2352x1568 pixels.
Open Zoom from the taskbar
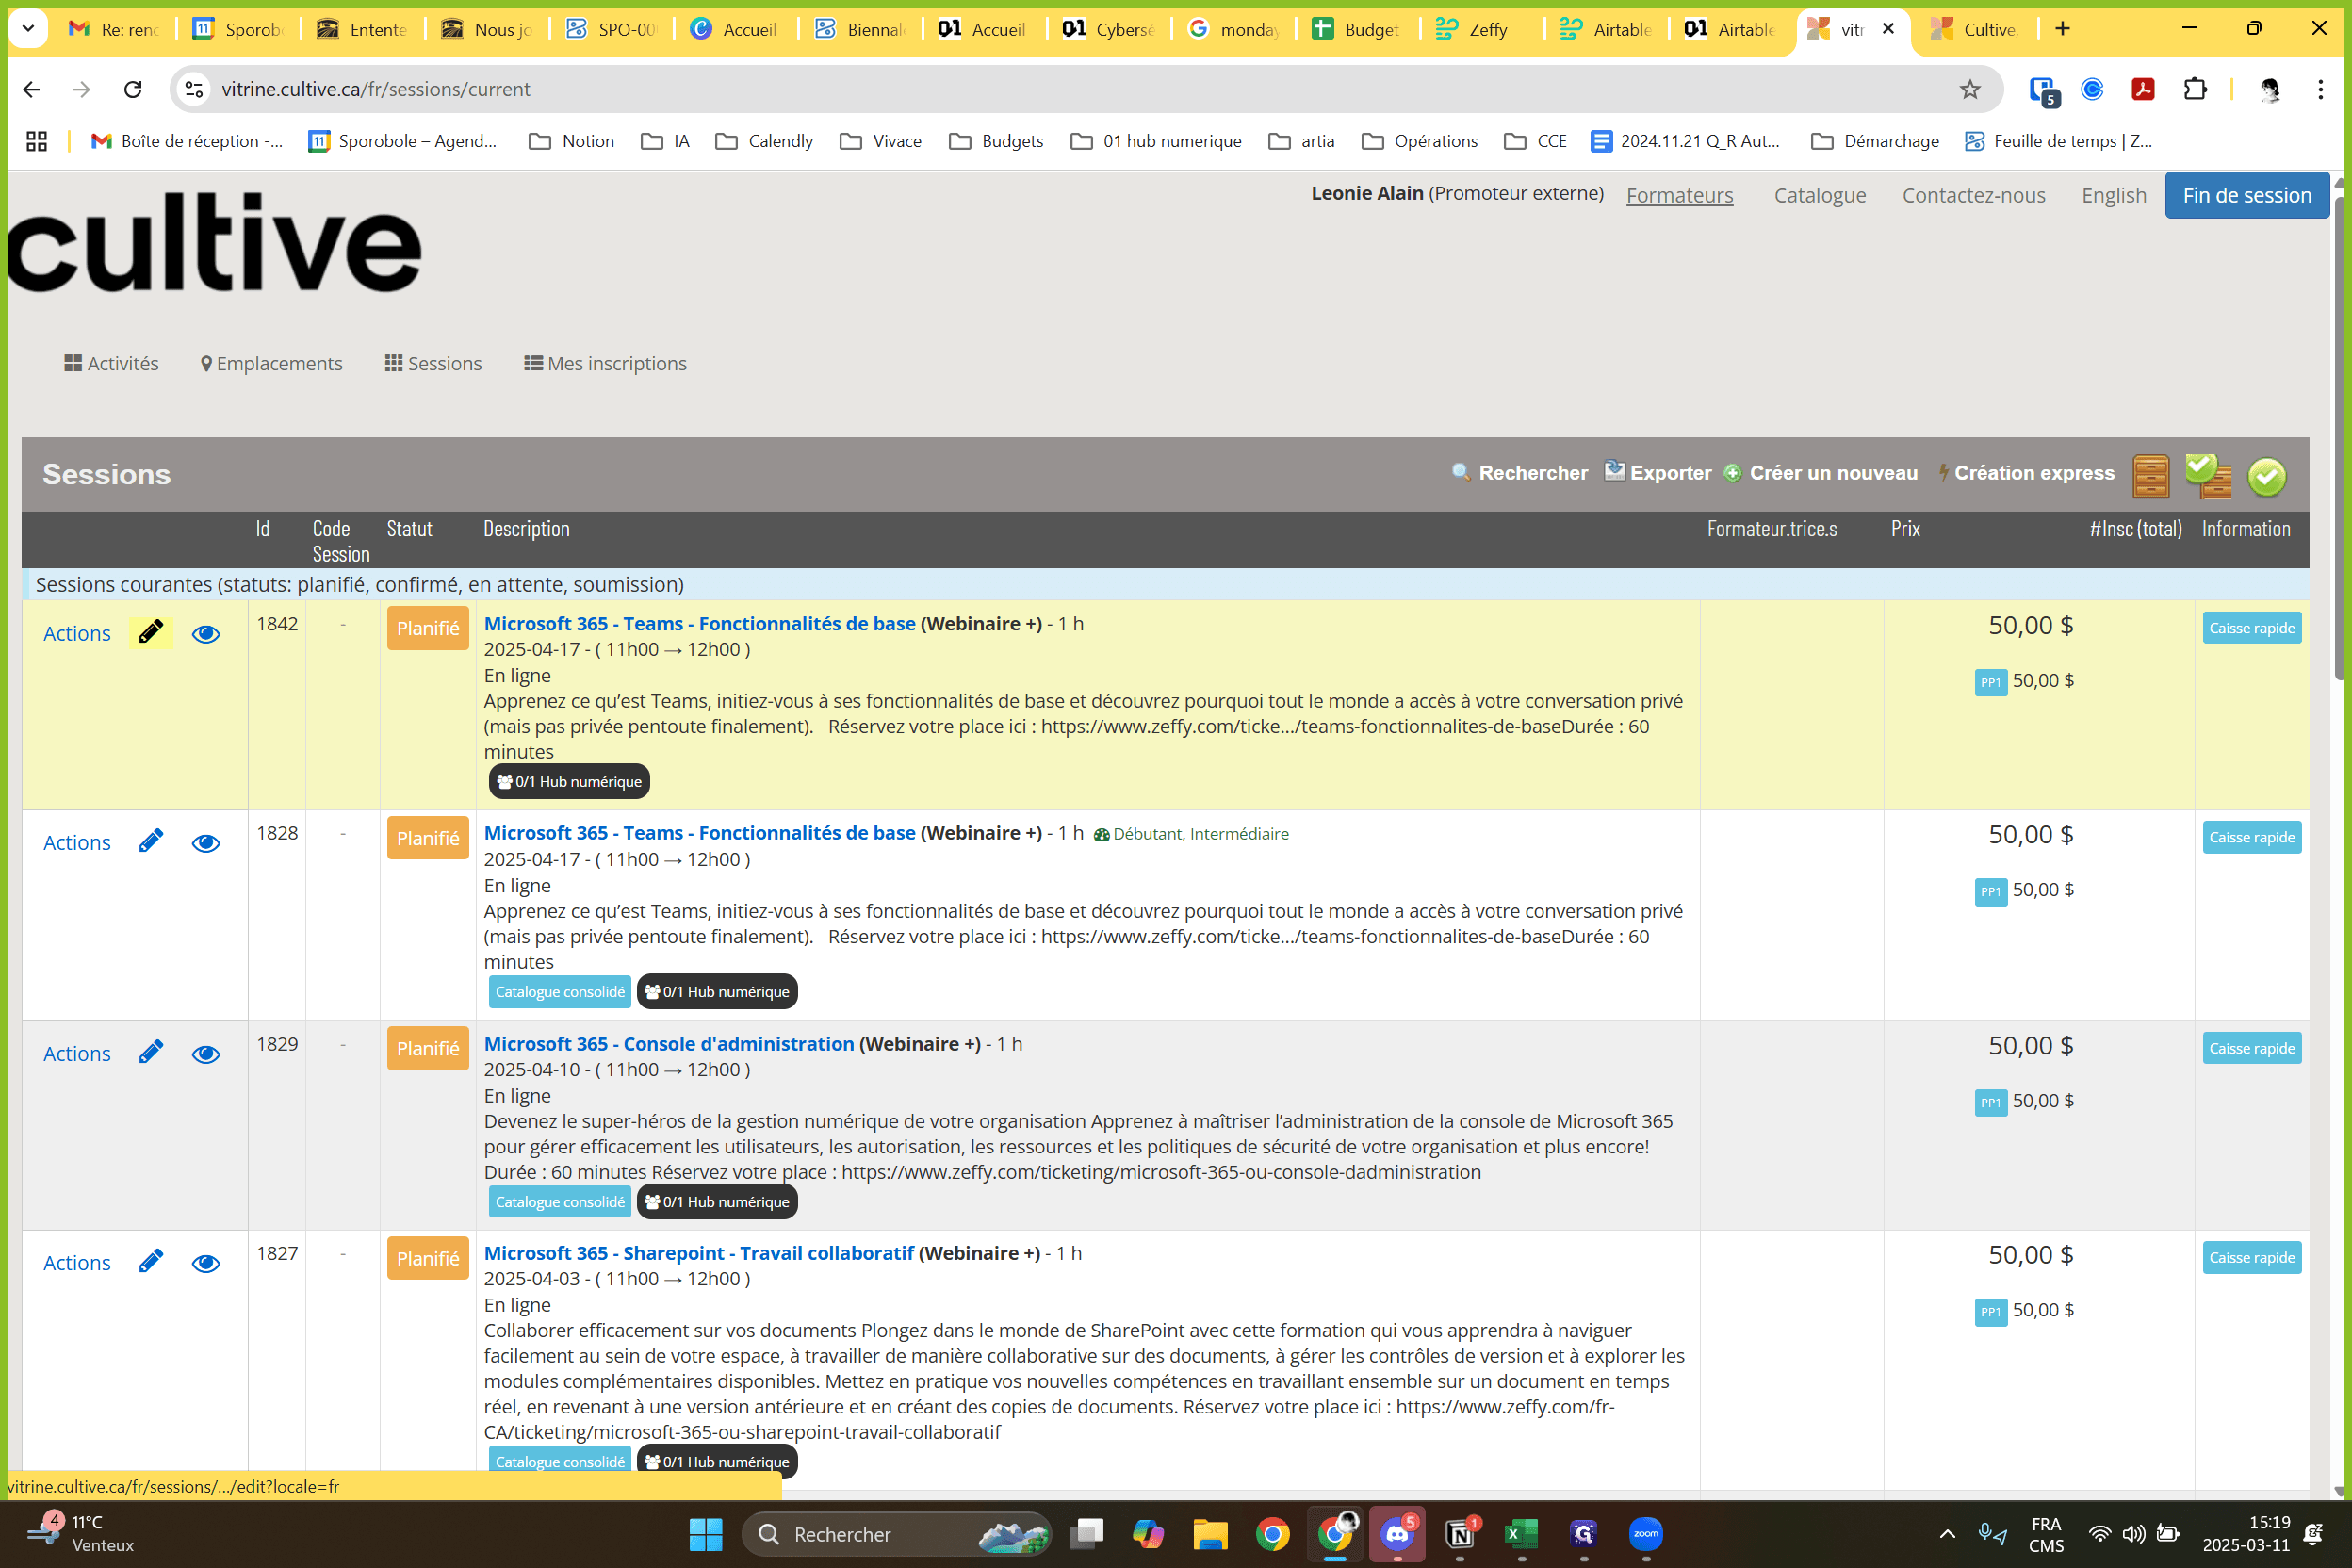(x=1645, y=1534)
